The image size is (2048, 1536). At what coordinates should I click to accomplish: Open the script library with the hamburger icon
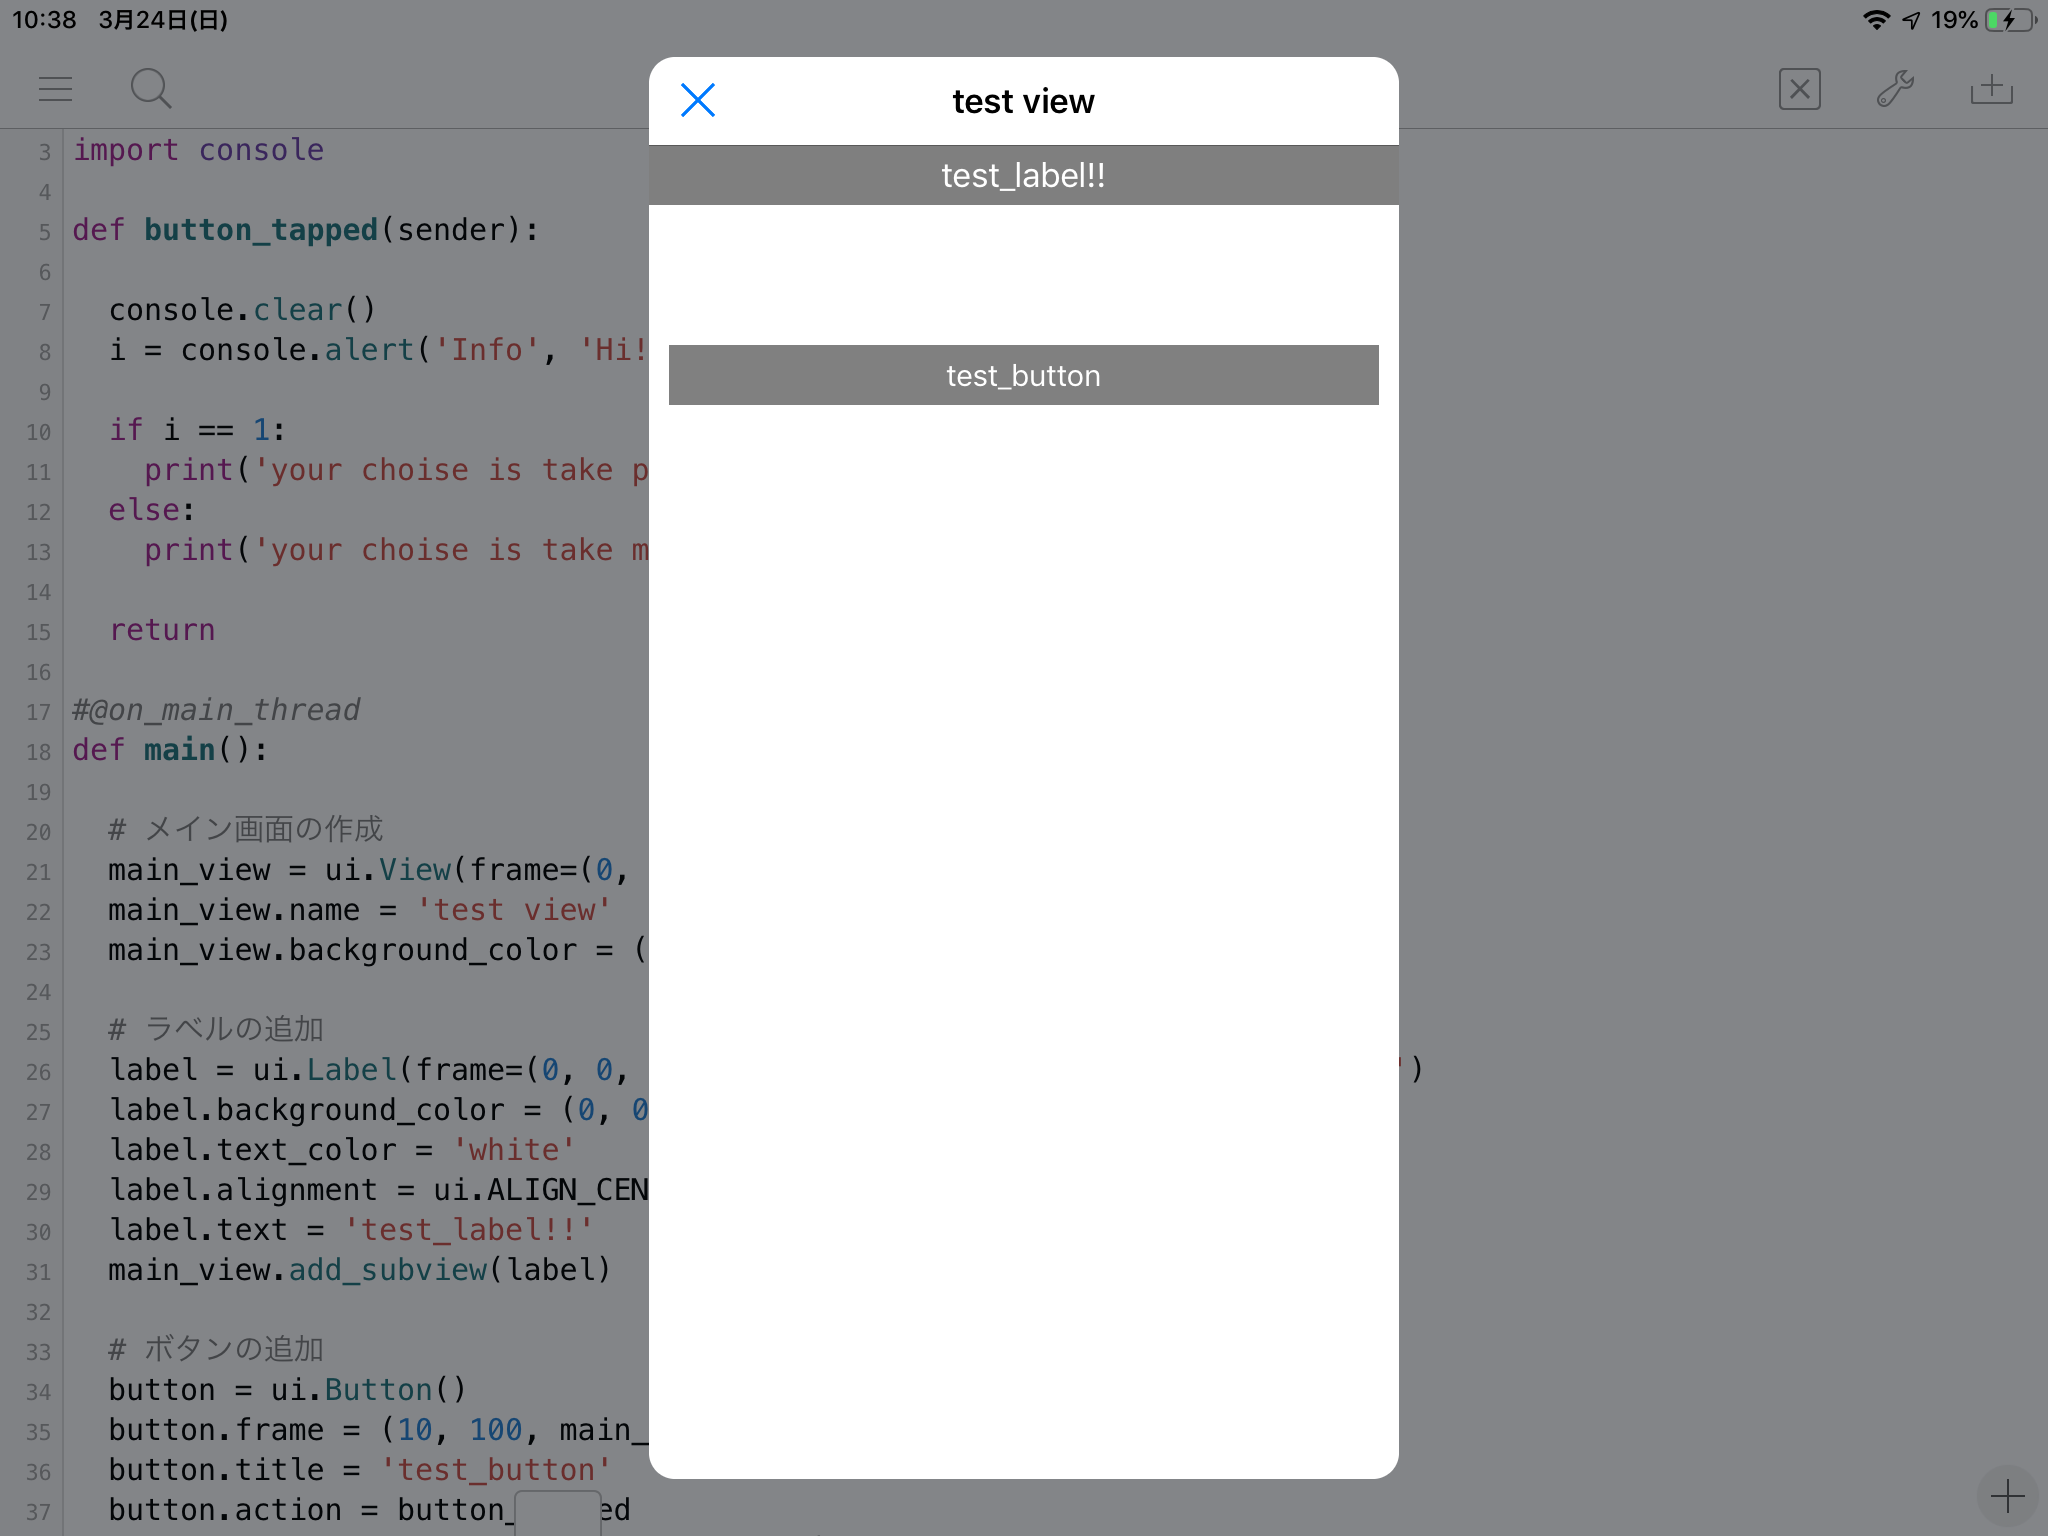tap(55, 88)
